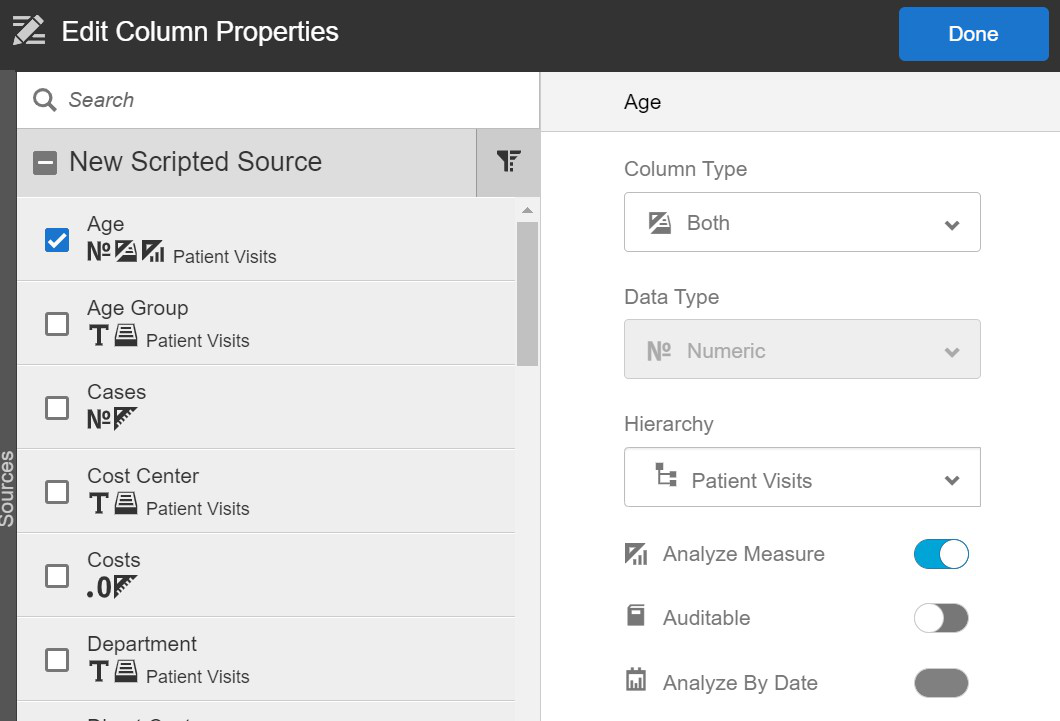Open the Hierarchy Patient Visits dropdown

click(802, 478)
